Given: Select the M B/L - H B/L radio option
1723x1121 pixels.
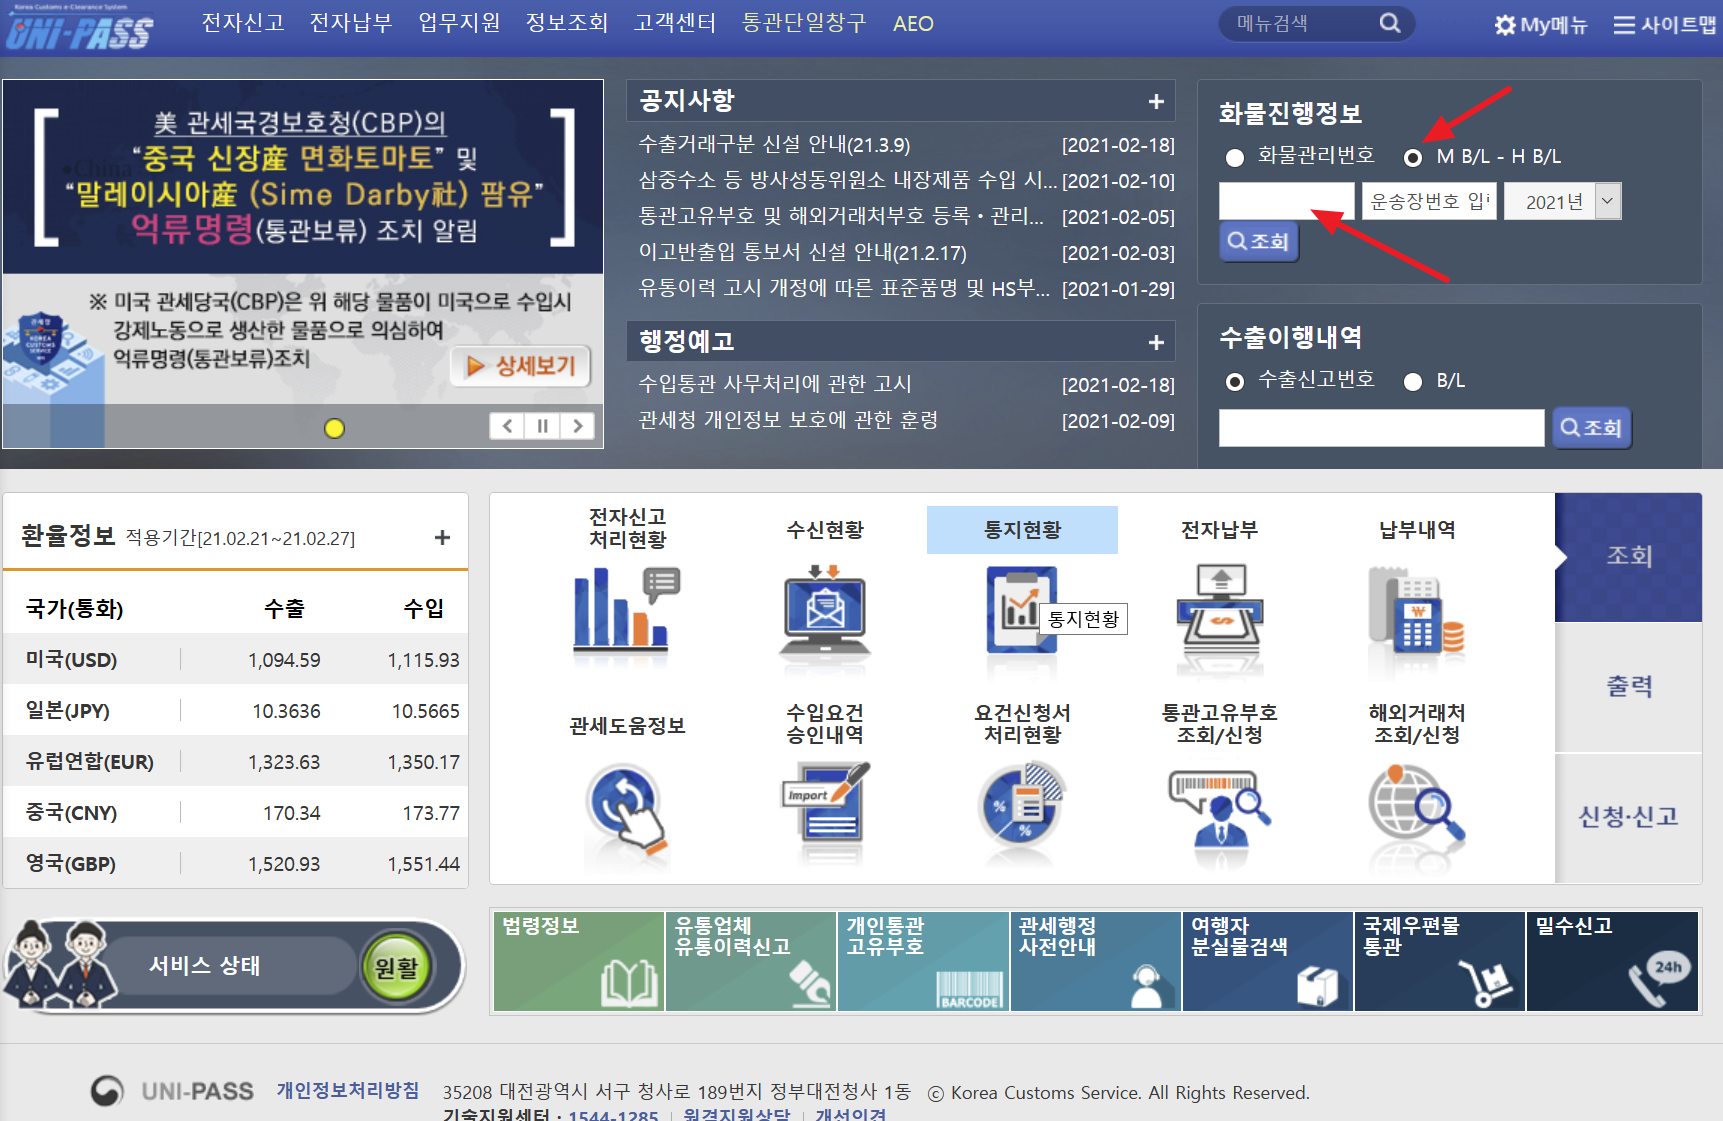Looking at the screenshot, I should coord(1413,157).
